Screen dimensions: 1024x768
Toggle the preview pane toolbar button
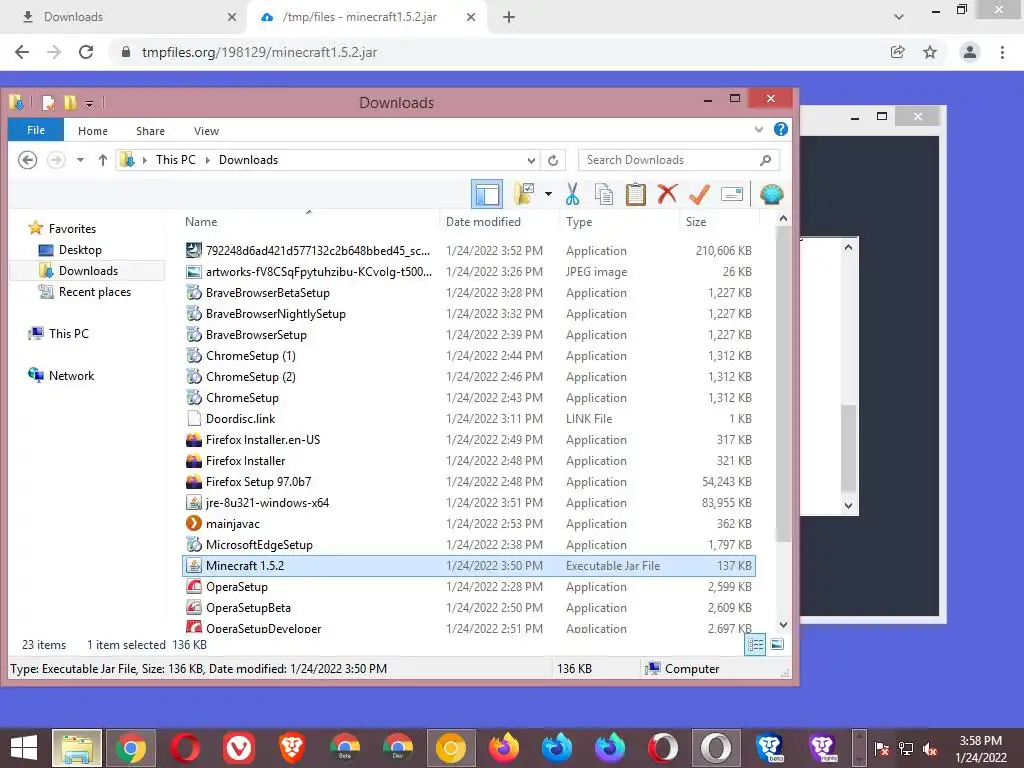click(487, 194)
